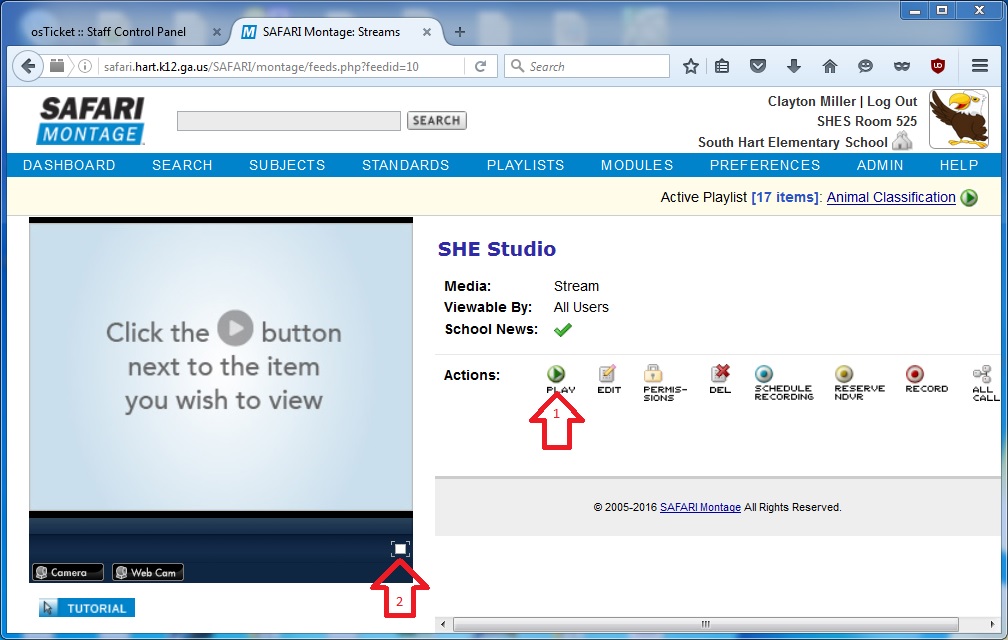
Task: Click the Reserve NDVR icon
Action: point(844,374)
